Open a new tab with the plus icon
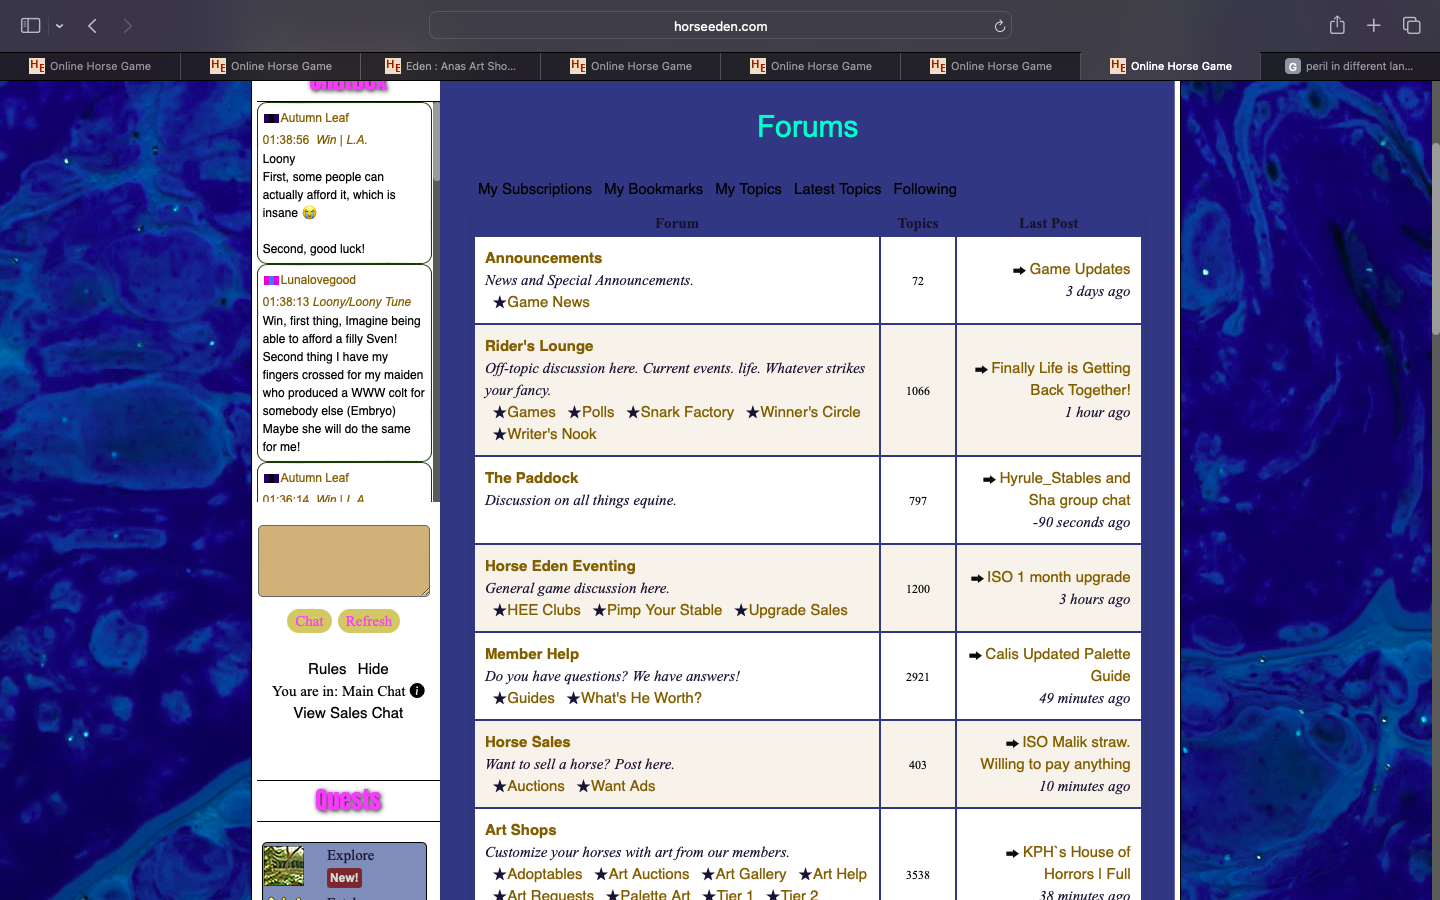The image size is (1440, 900). click(1374, 26)
